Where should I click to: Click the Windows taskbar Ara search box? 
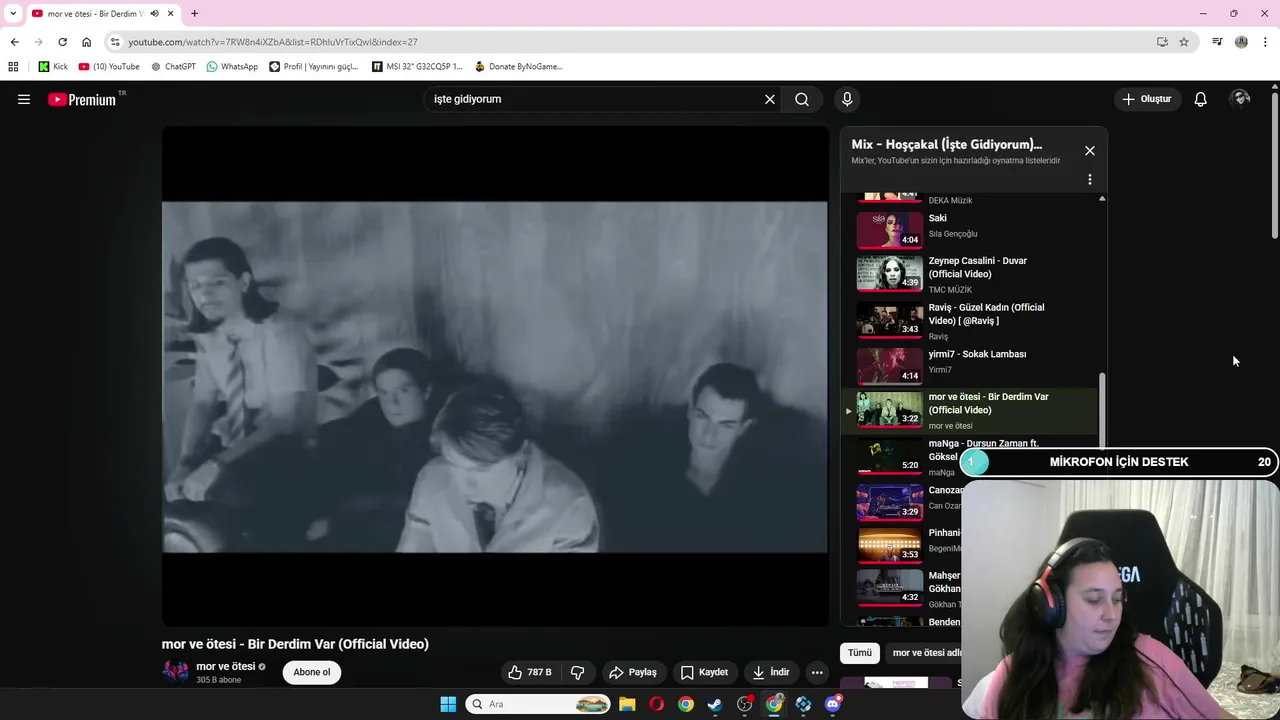538,704
